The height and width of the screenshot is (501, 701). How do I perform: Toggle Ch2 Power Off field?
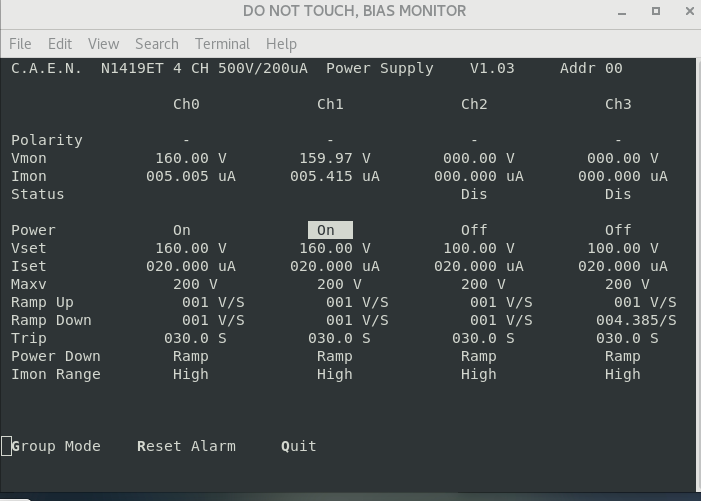474,230
